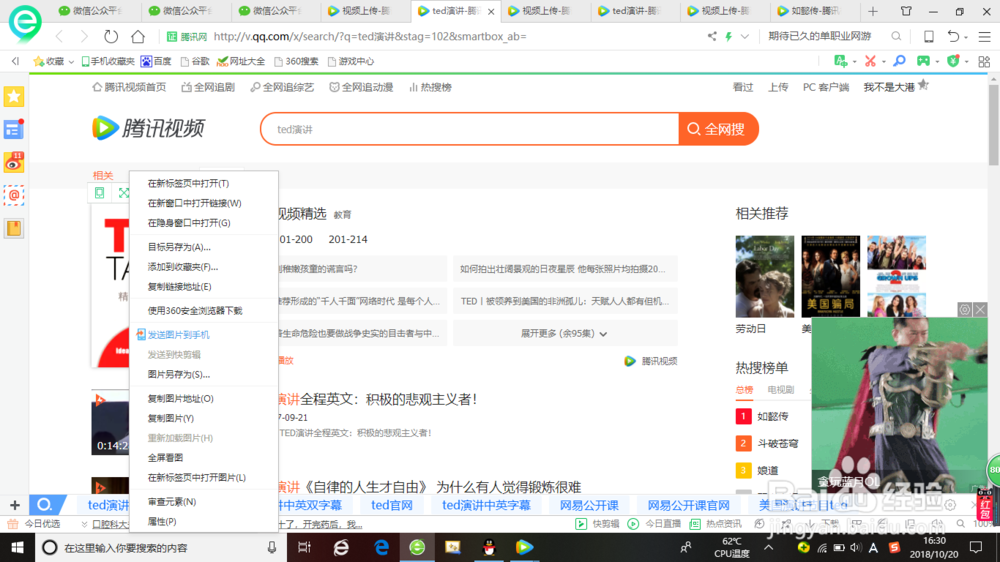Expand 展开更多 (余95集) episodes
The height and width of the screenshot is (562, 1000).
coord(564,333)
